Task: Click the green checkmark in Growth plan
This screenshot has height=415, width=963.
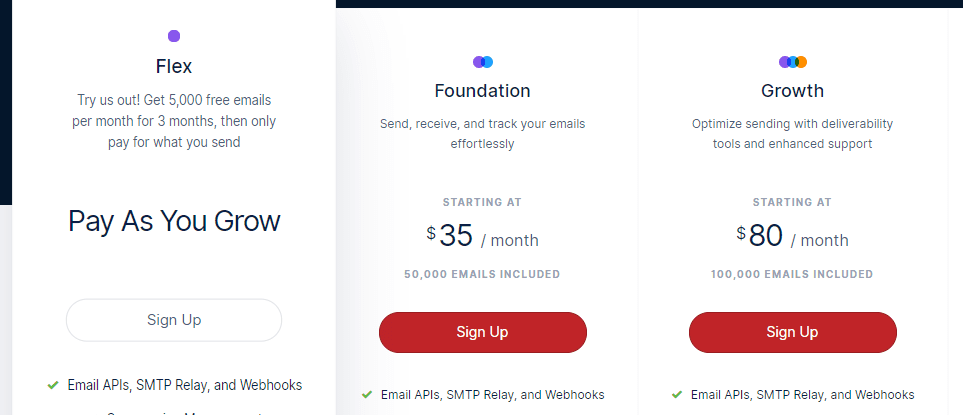Action: [677, 395]
